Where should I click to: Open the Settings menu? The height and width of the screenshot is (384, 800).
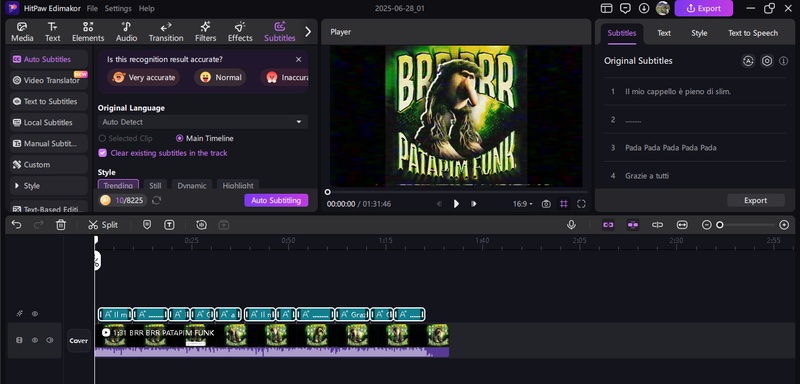point(118,9)
